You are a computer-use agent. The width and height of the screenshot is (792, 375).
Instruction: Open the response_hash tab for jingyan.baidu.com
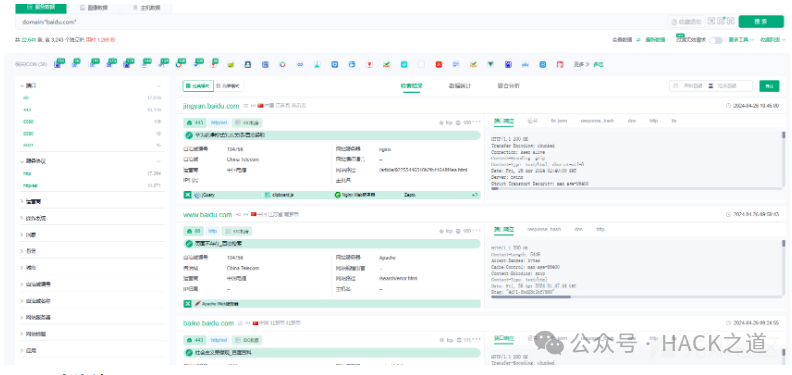tap(598, 121)
